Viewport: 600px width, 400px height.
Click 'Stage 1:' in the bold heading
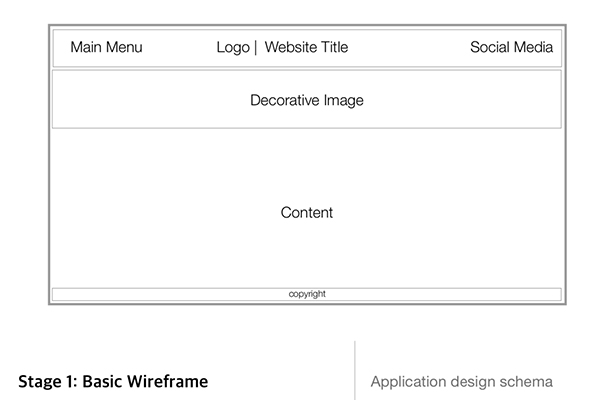click(x=47, y=382)
